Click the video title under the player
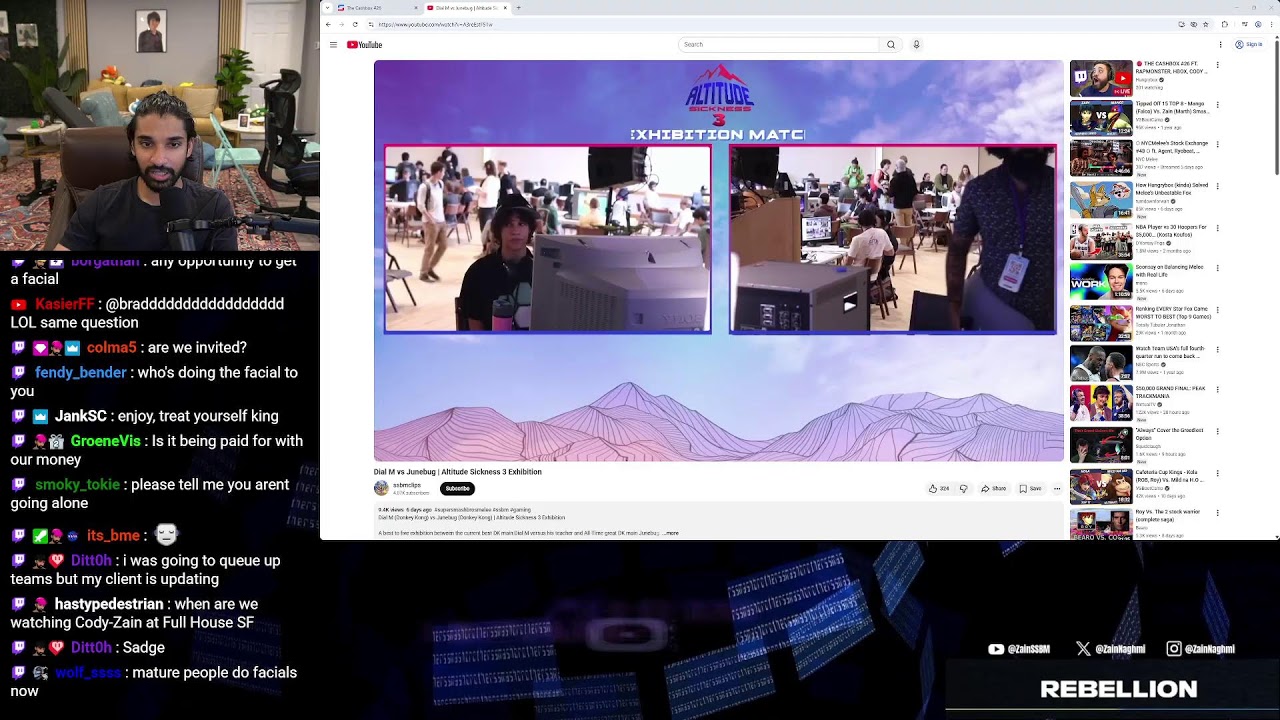This screenshot has height=720, width=1280. click(x=458, y=472)
